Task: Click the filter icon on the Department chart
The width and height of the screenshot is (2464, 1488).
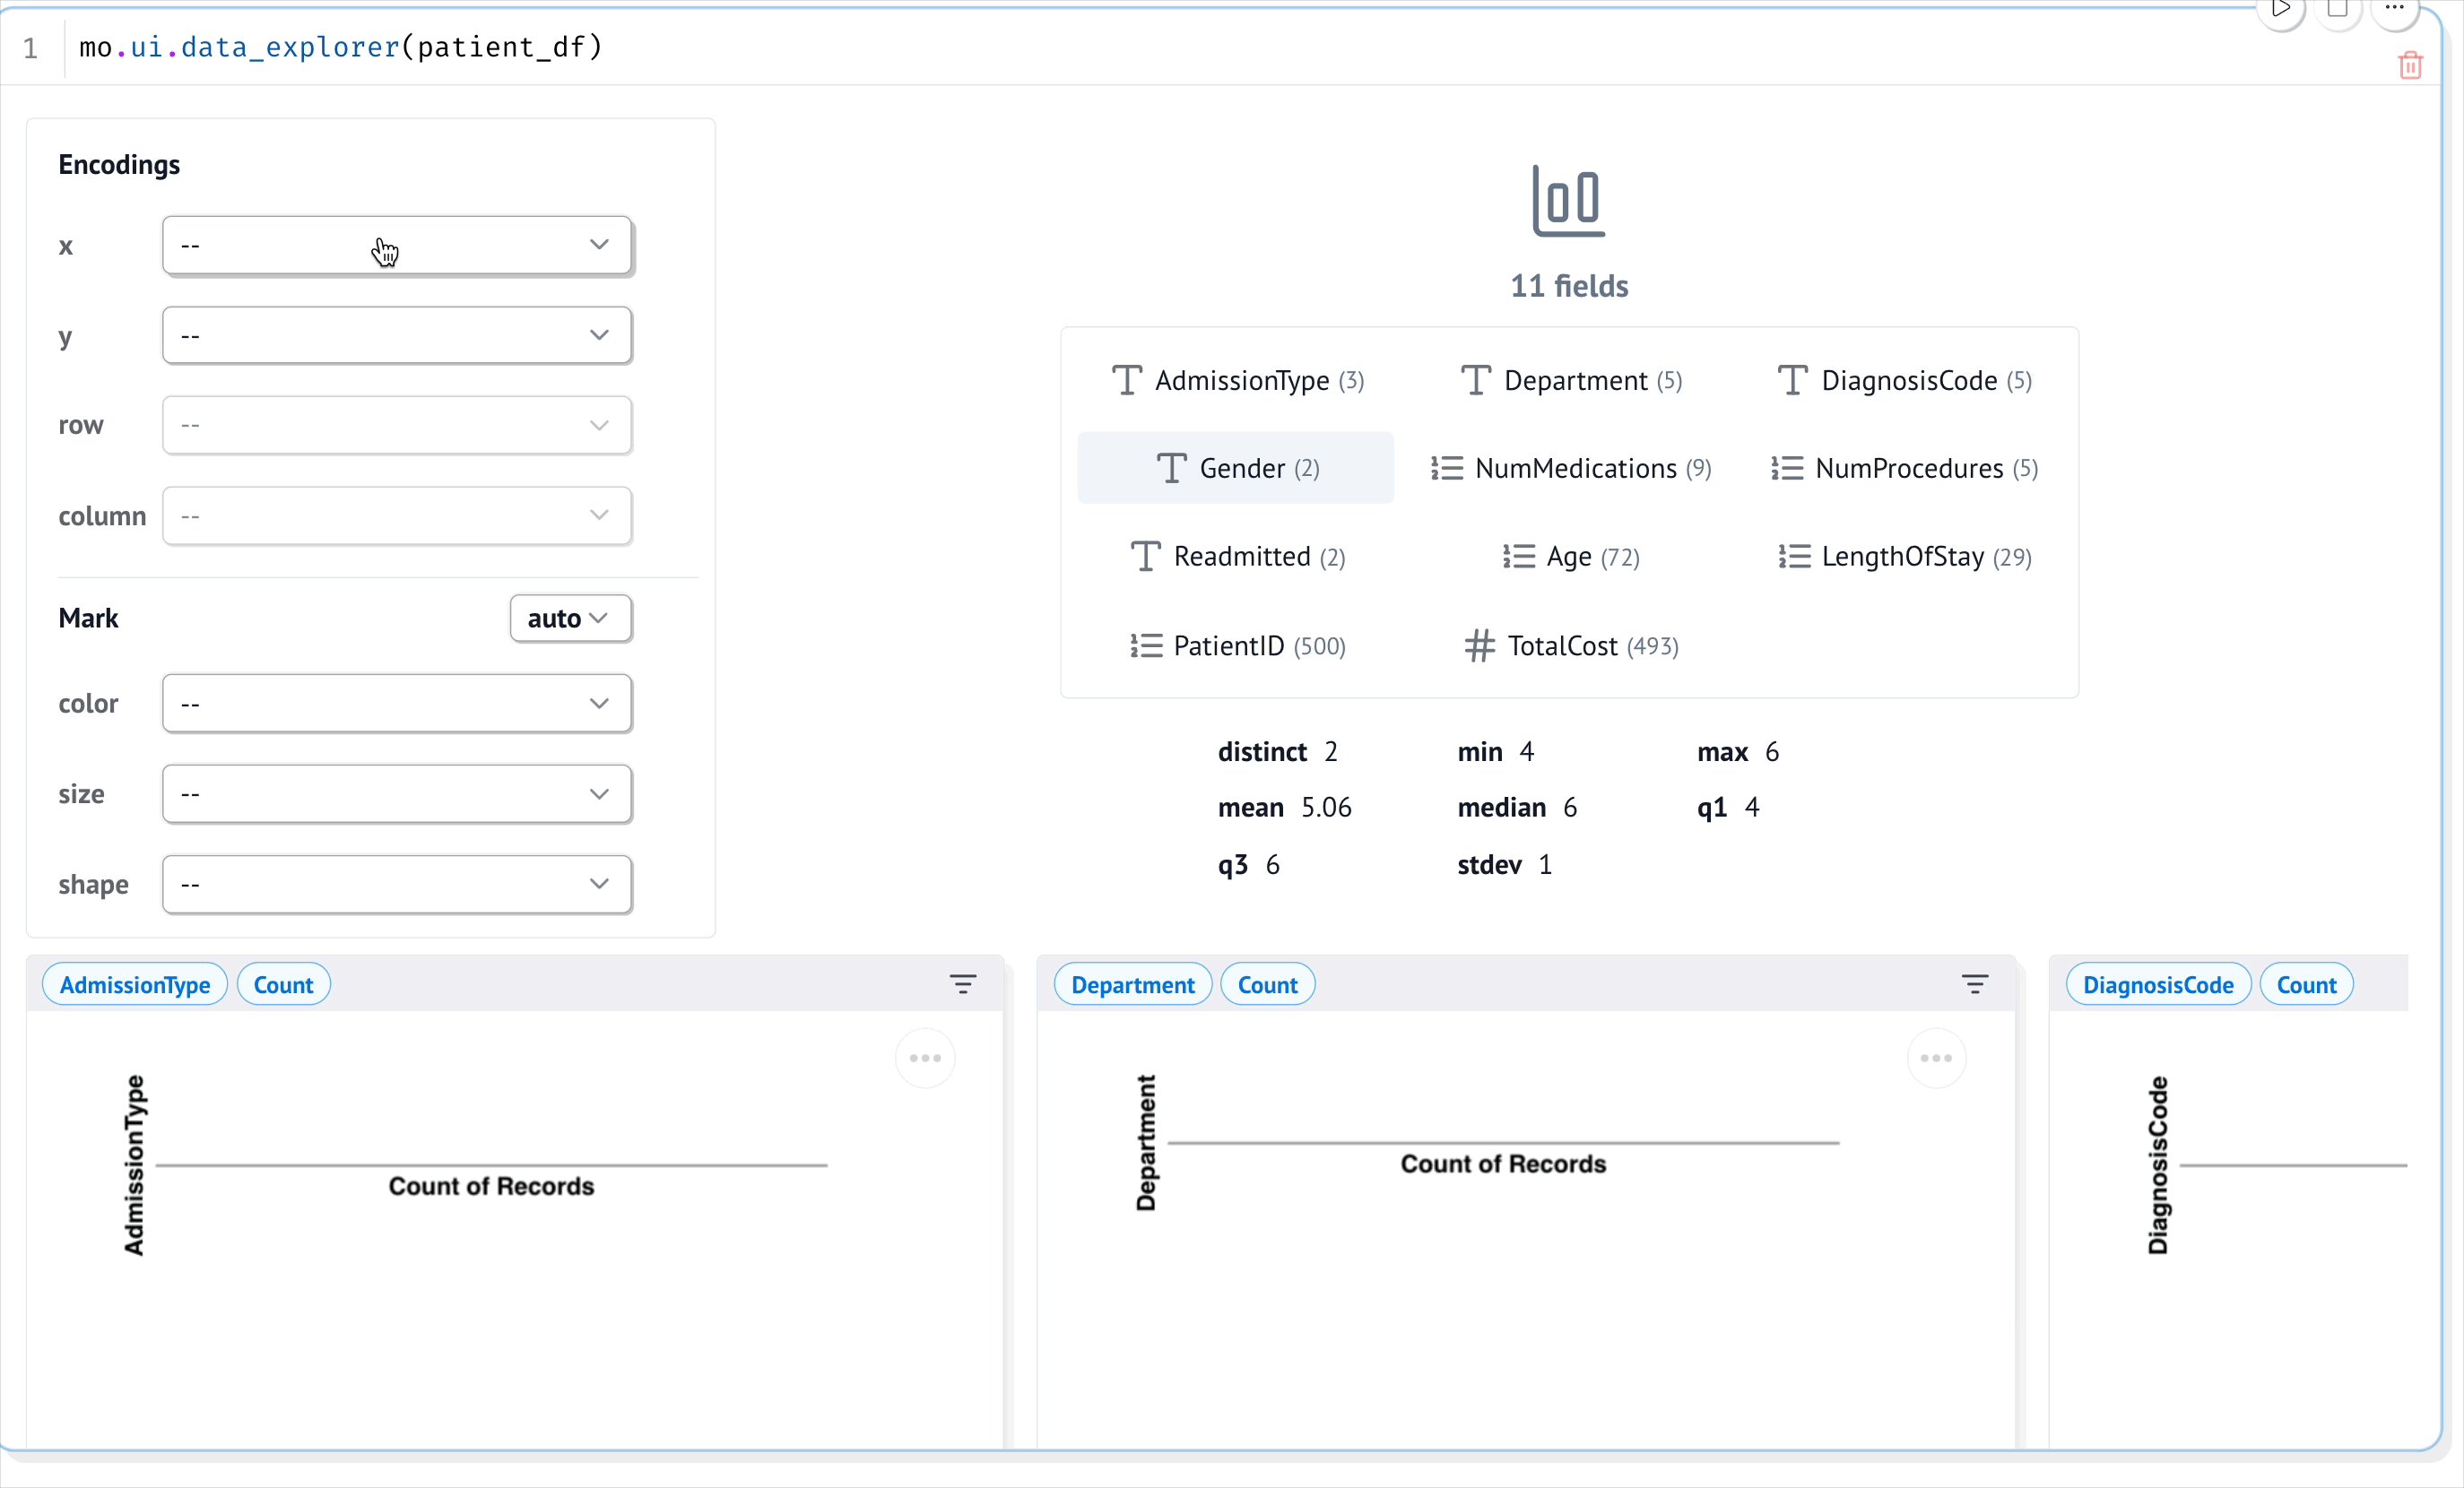Action: tap(1974, 984)
